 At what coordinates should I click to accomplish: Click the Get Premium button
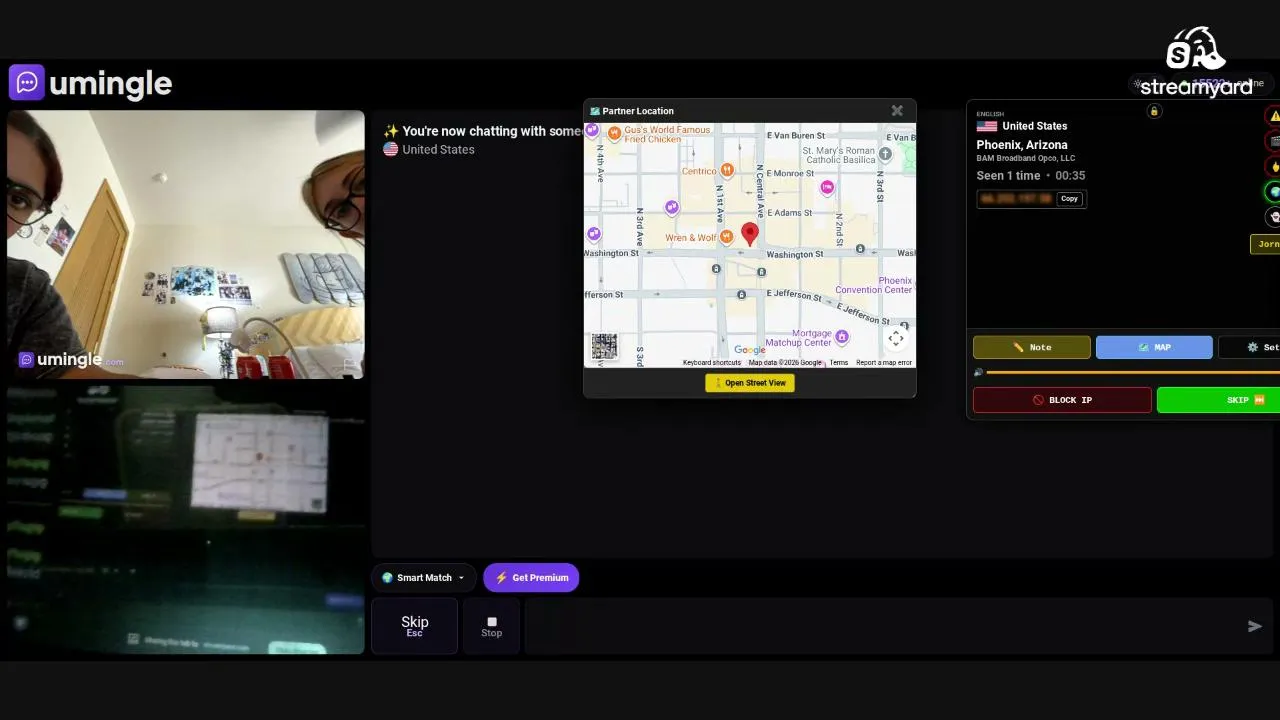531,578
